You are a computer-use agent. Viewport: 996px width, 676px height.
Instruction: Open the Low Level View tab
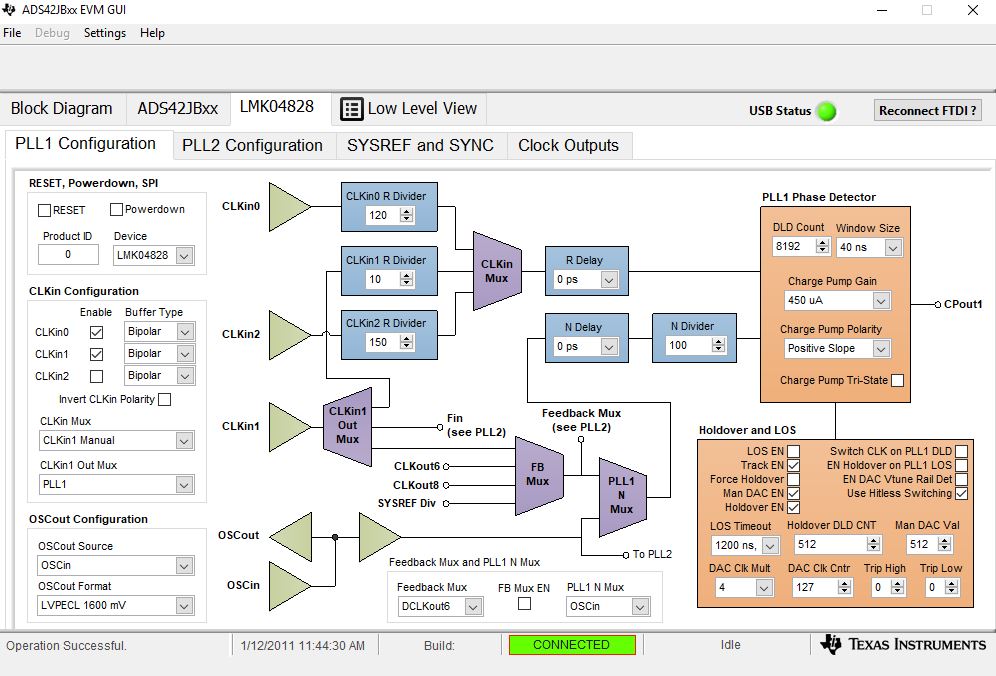pyautogui.click(x=409, y=109)
